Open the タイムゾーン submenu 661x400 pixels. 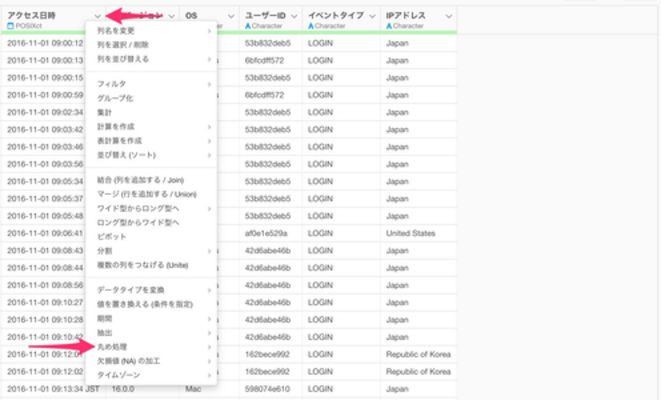click(x=118, y=374)
